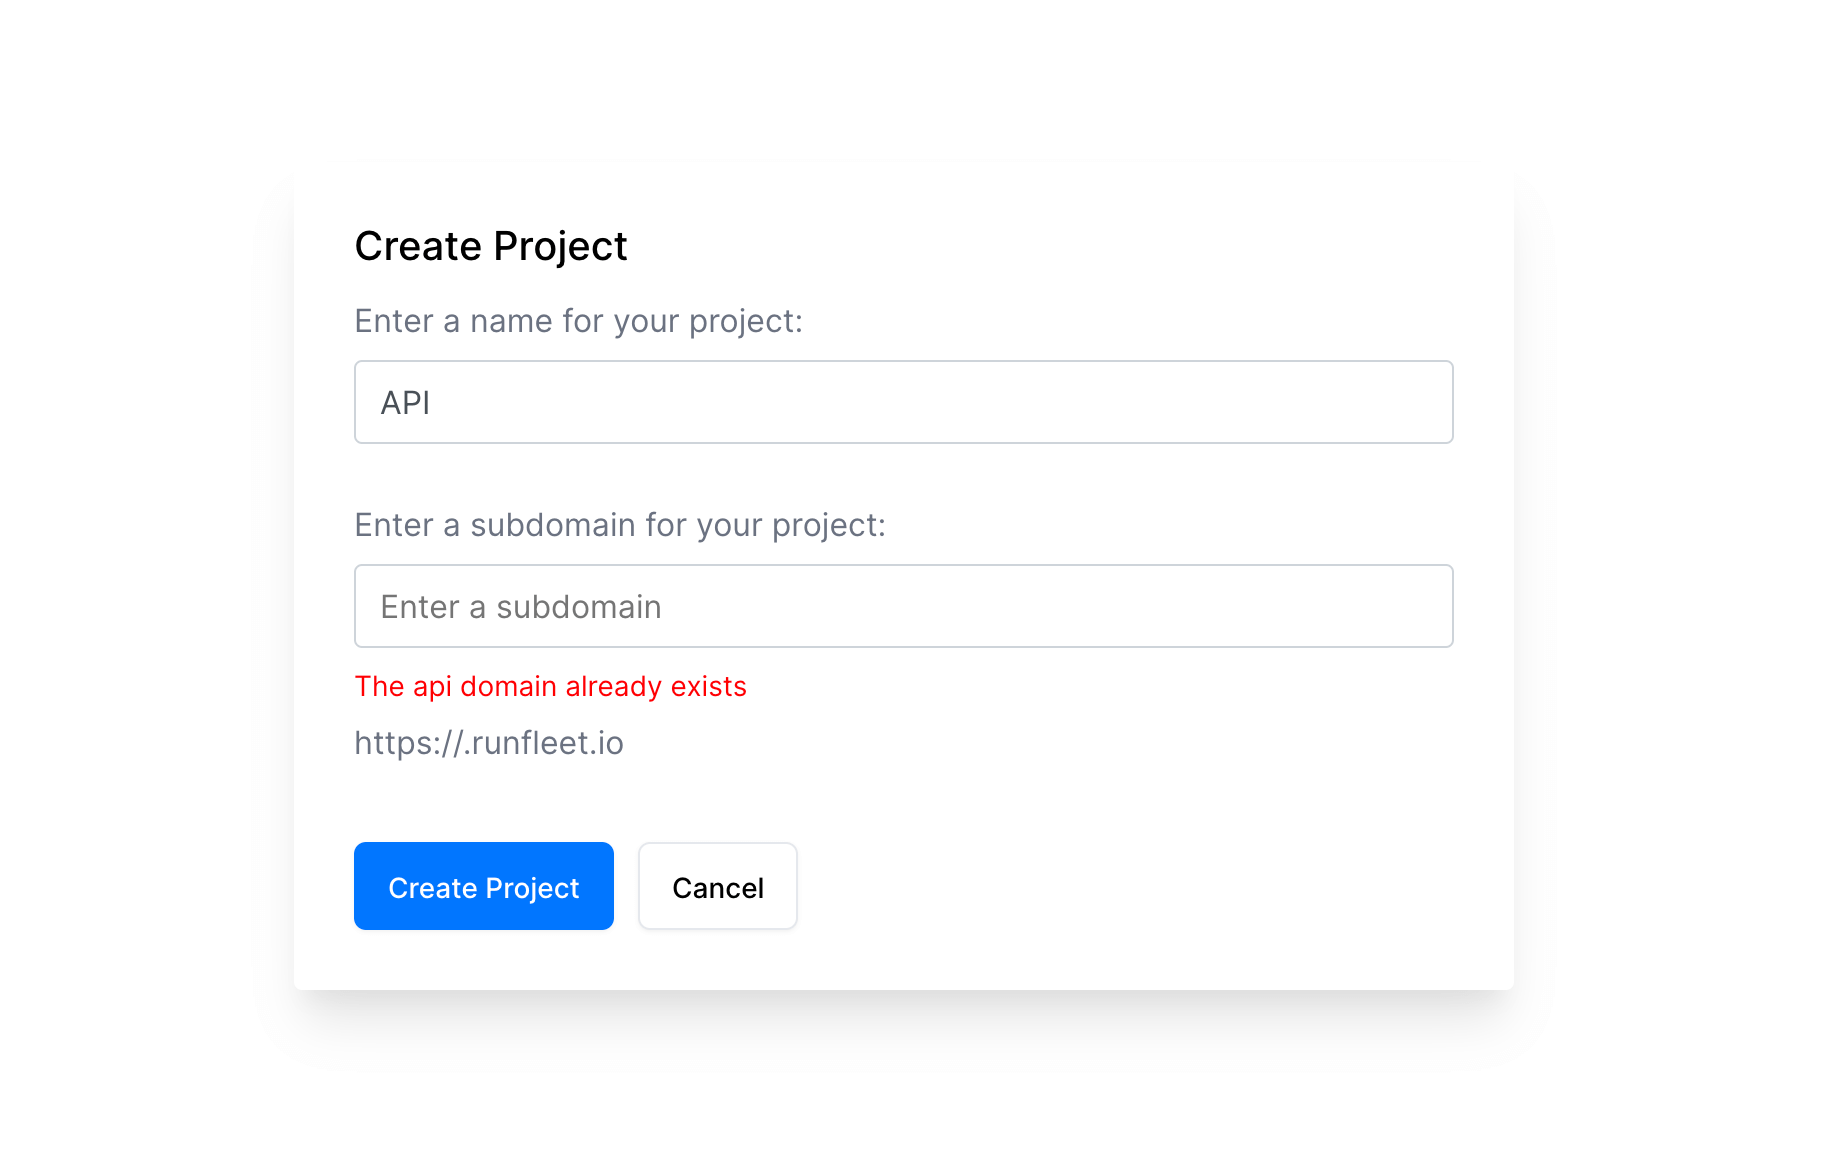Click 'The api domain already exists' warning

[550, 686]
